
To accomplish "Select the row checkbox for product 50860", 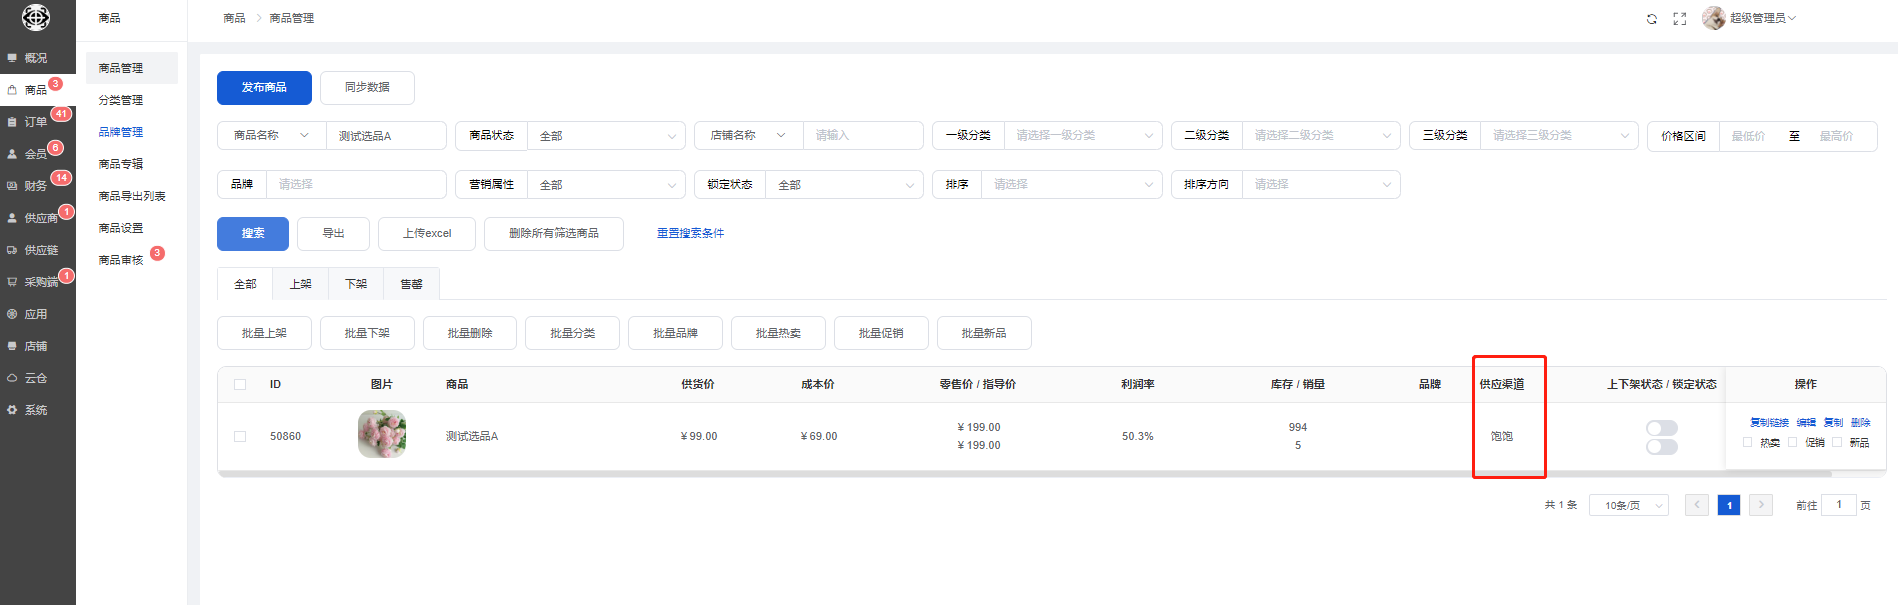I will [x=240, y=436].
